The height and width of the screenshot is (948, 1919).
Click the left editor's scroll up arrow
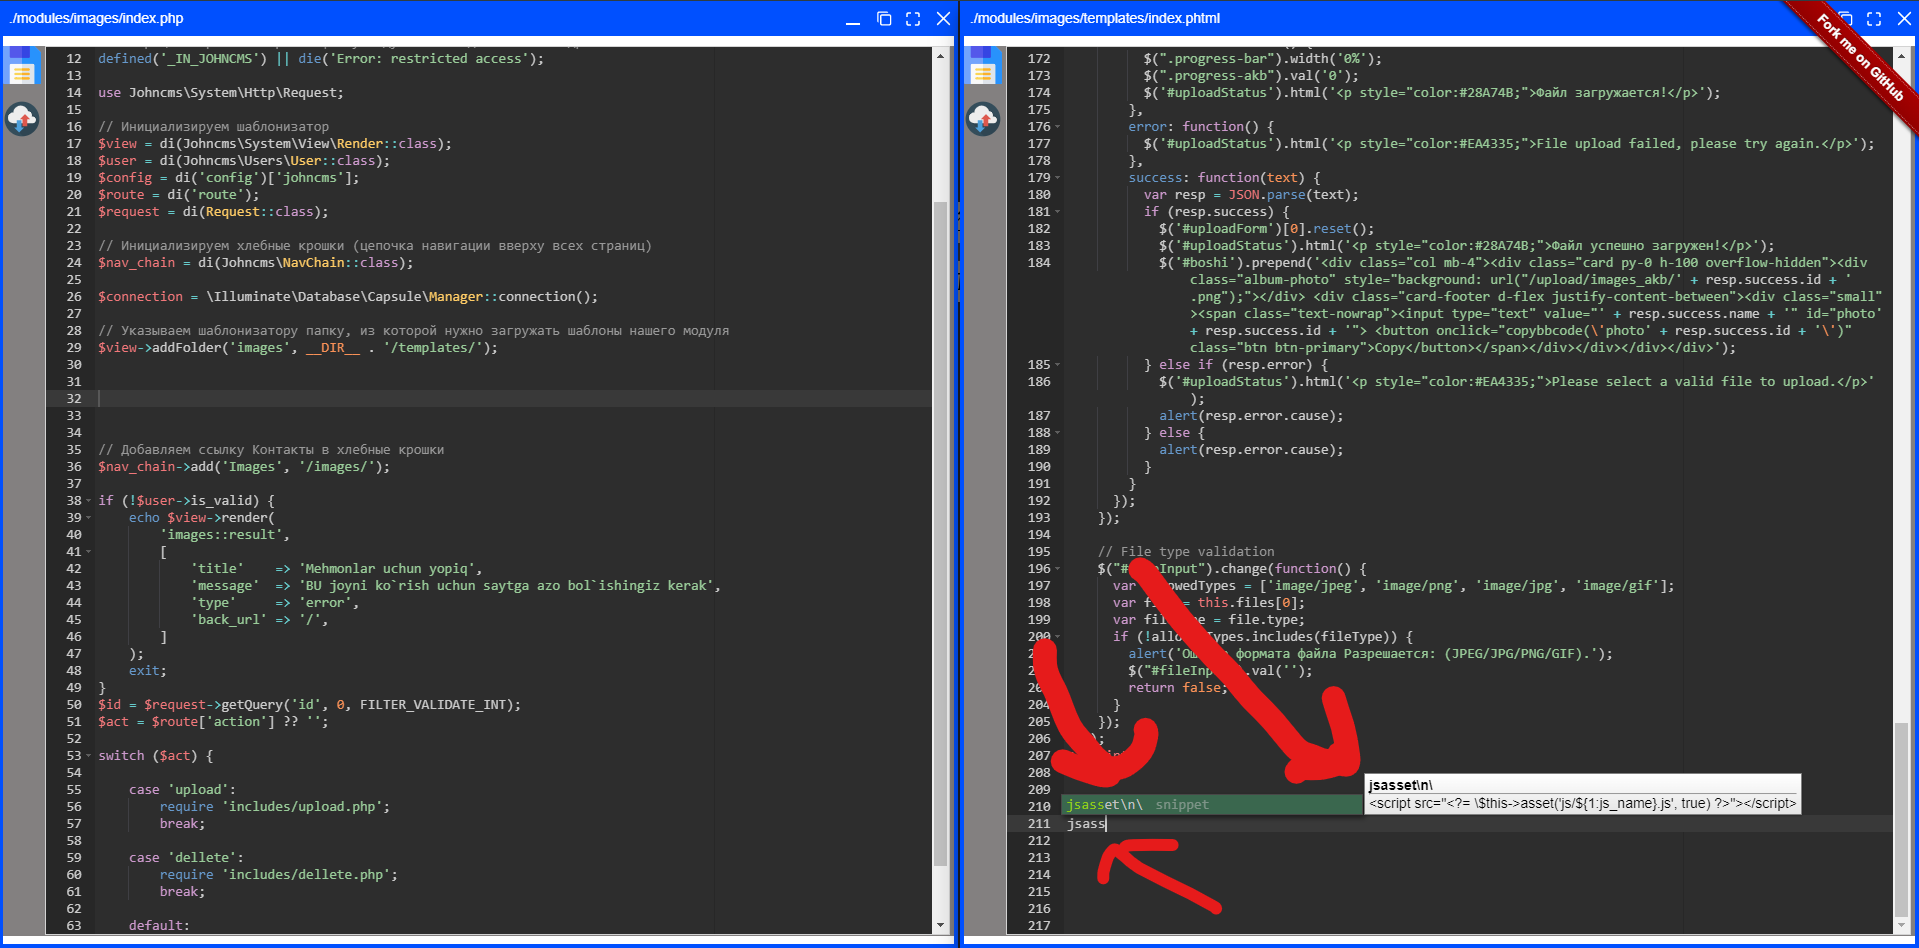tap(940, 56)
